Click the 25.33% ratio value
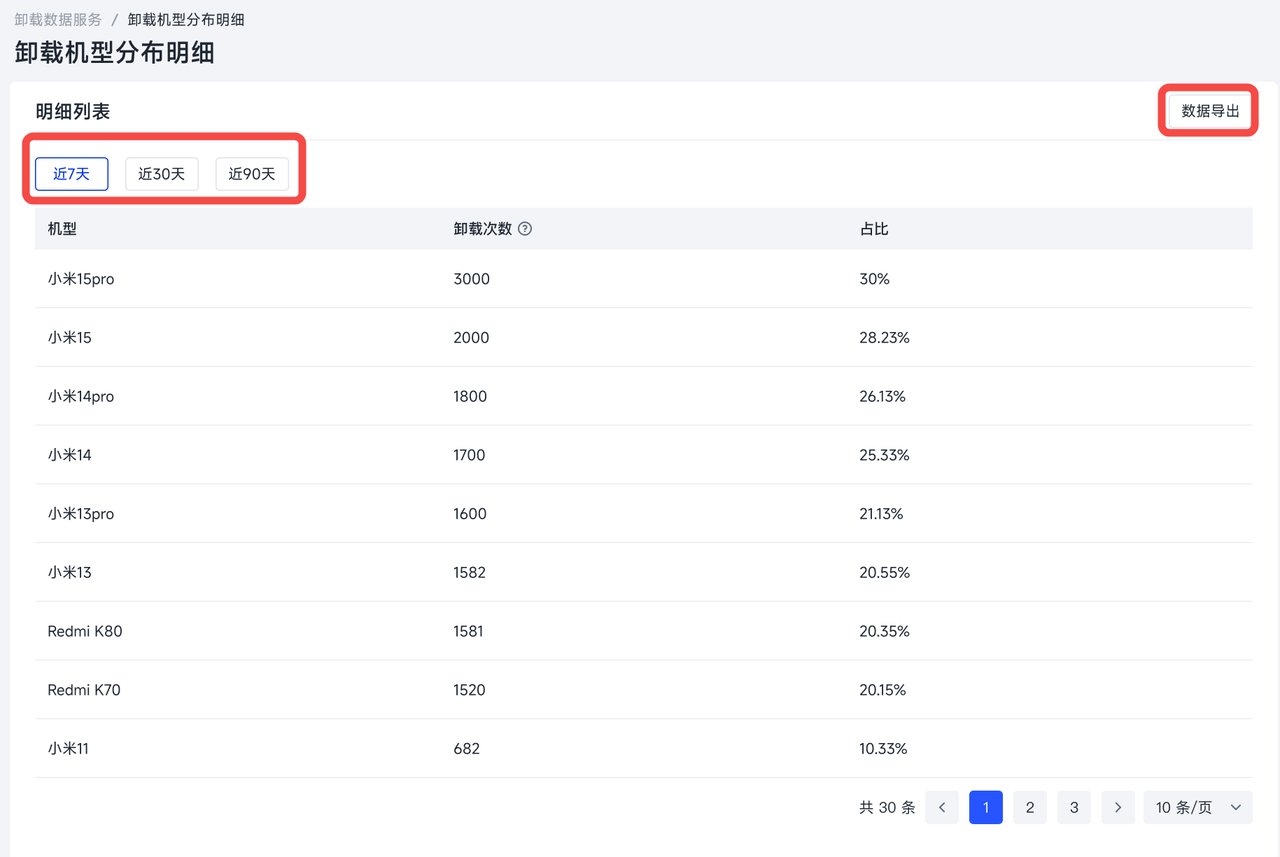This screenshot has width=1280, height=857. (x=885, y=455)
